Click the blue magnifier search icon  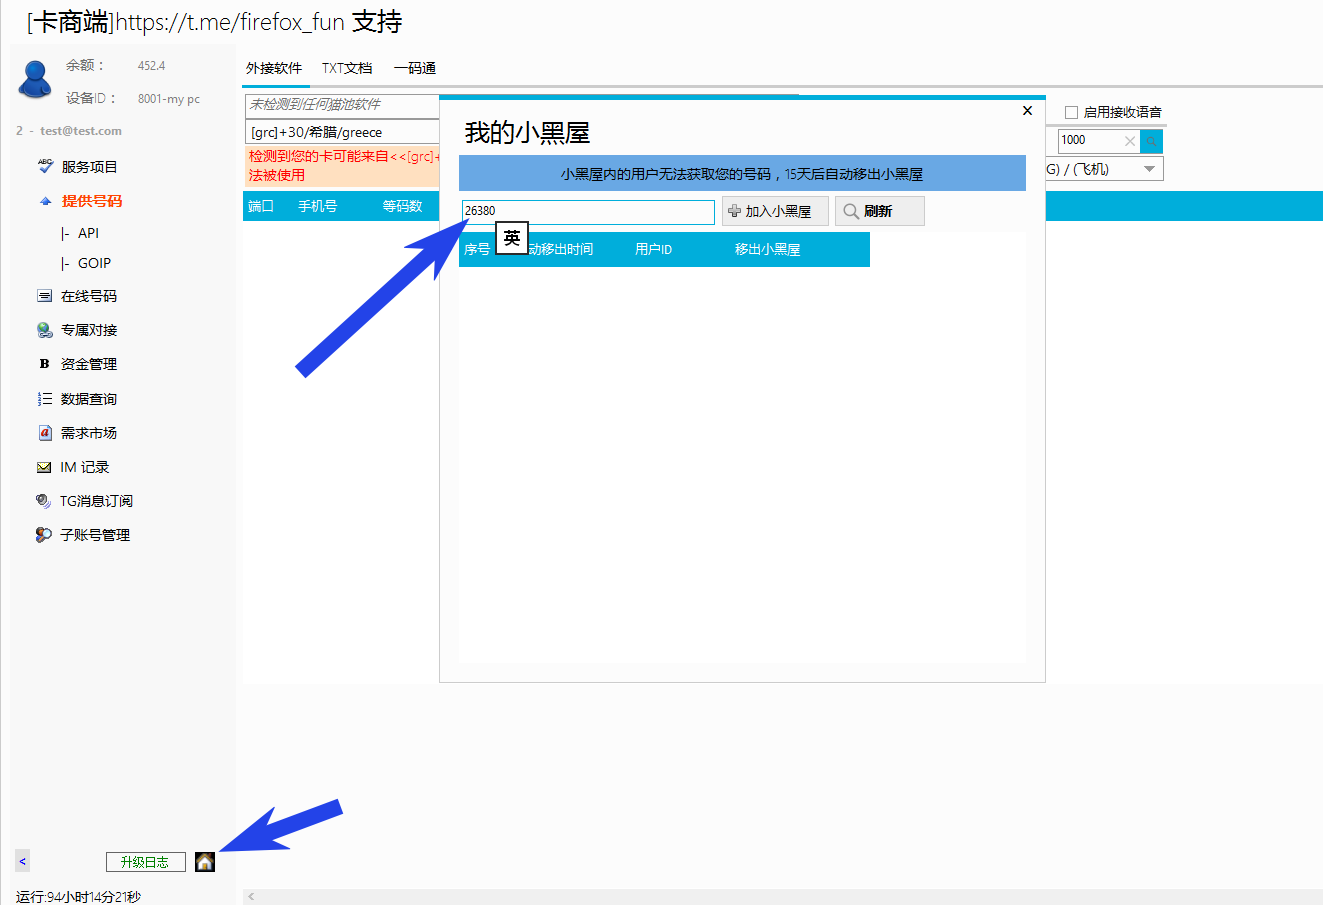pos(1152,141)
